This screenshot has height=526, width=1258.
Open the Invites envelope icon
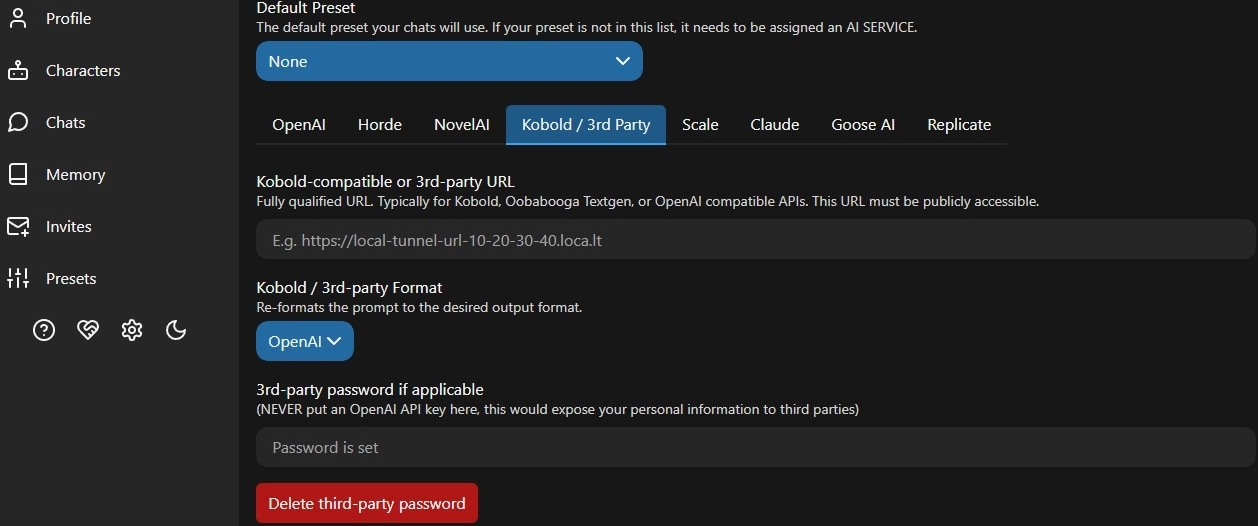[x=18, y=226]
